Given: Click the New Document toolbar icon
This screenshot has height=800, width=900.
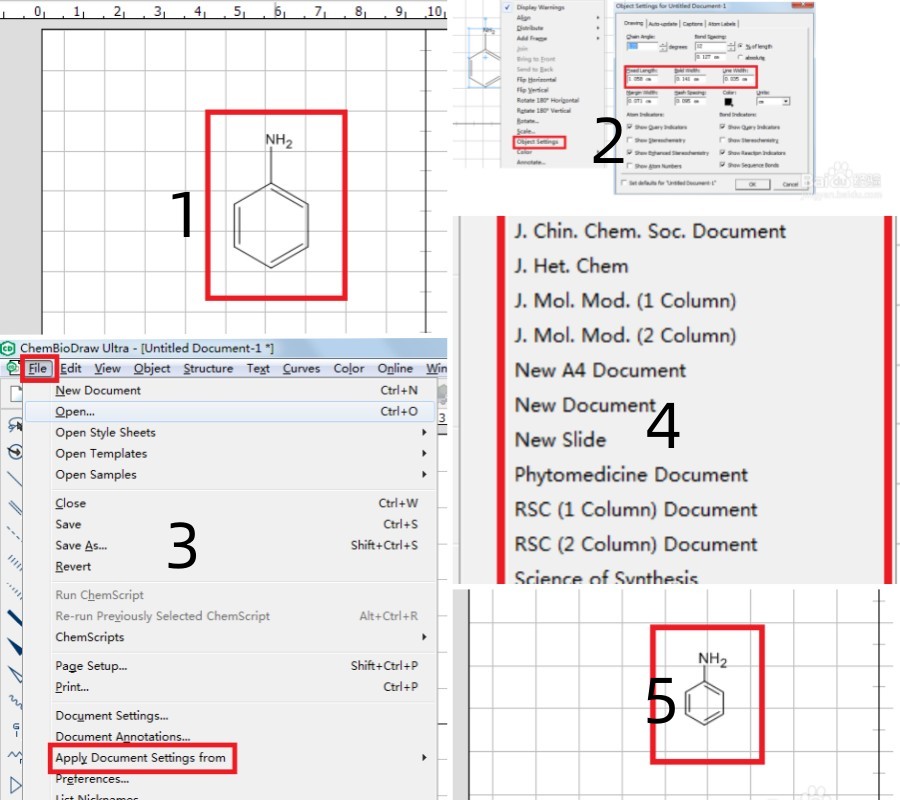Looking at the screenshot, I should click(x=16, y=394).
